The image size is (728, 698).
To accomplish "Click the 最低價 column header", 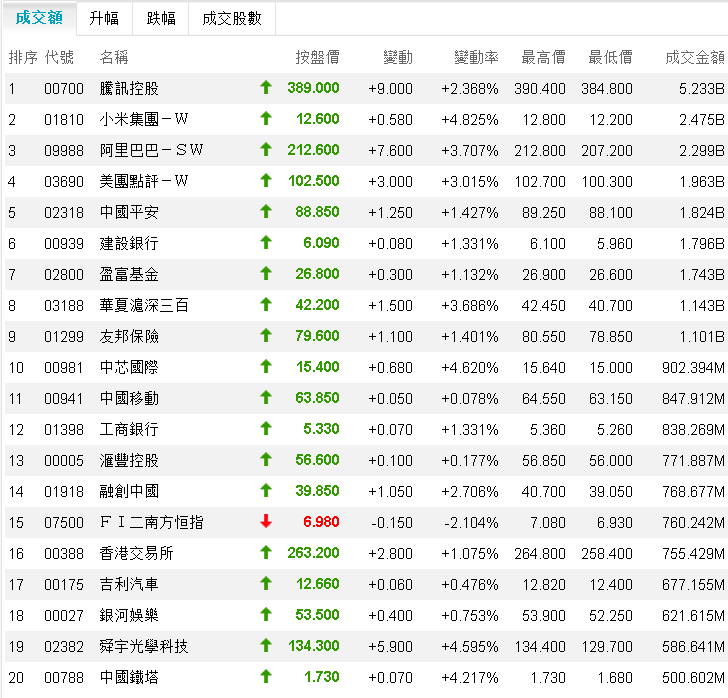I will click(611, 57).
